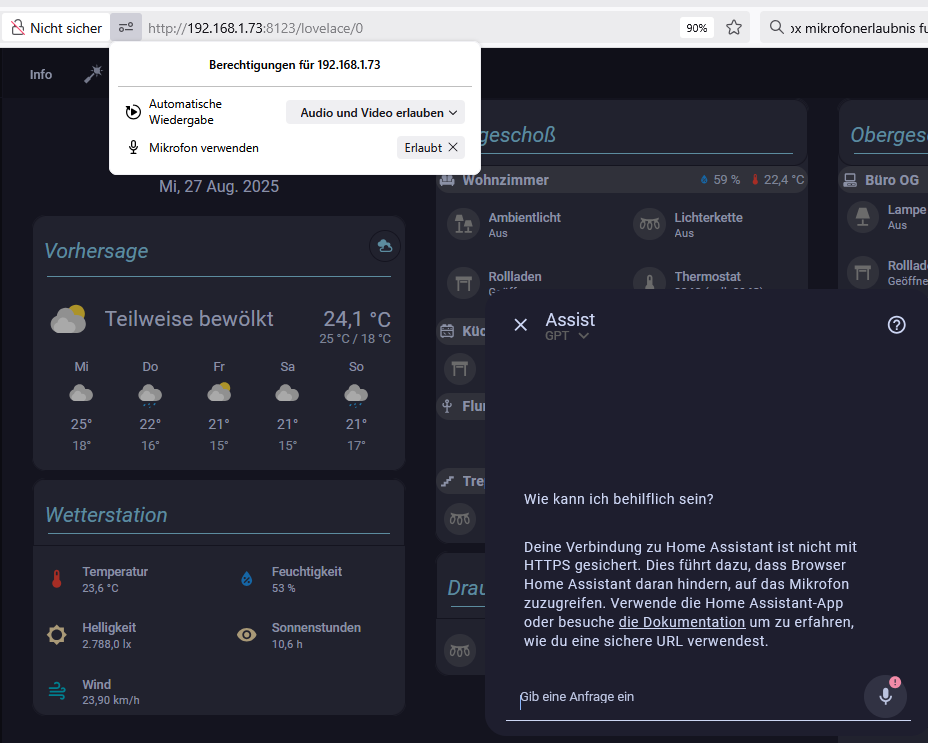Follow the die Dokumentation link
This screenshot has height=743, width=928.
(682, 622)
